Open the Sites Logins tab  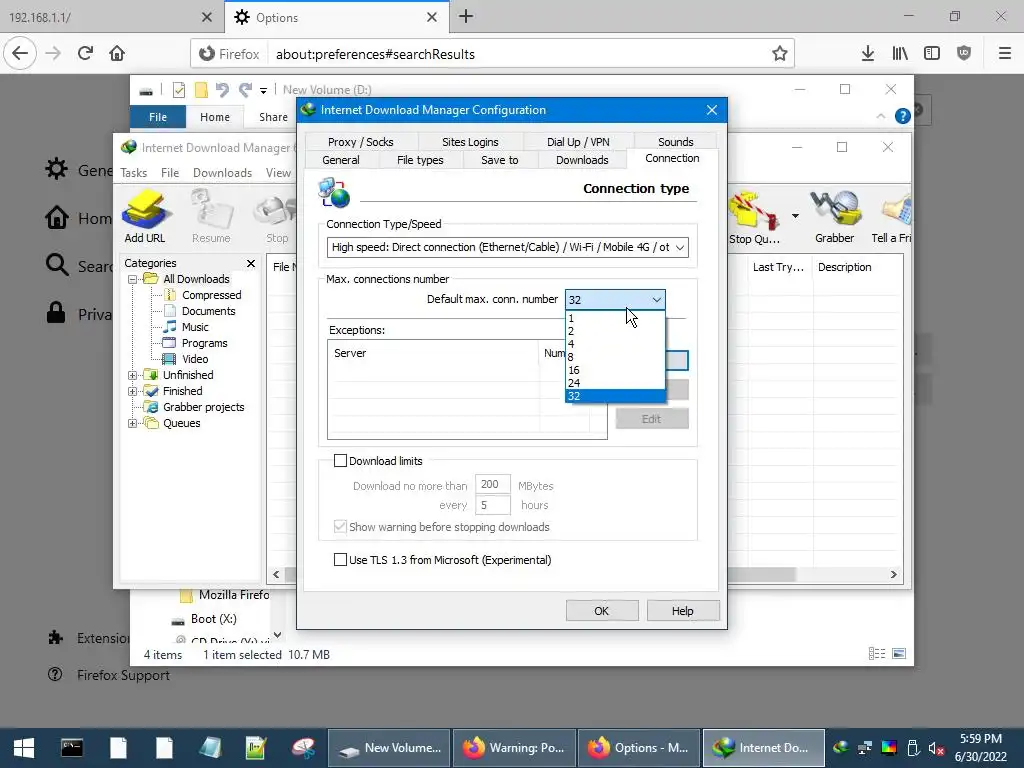[x=470, y=142]
